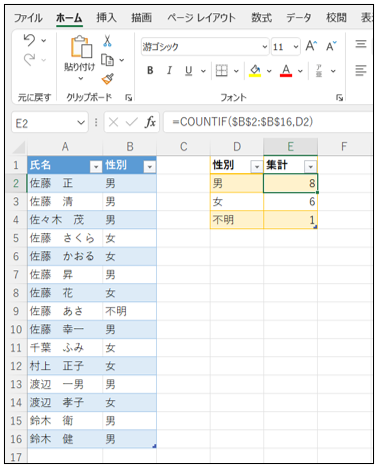Select the cell showing count 6
Image resolution: width=376 pixels, height=466 pixels.
coord(291,201)
